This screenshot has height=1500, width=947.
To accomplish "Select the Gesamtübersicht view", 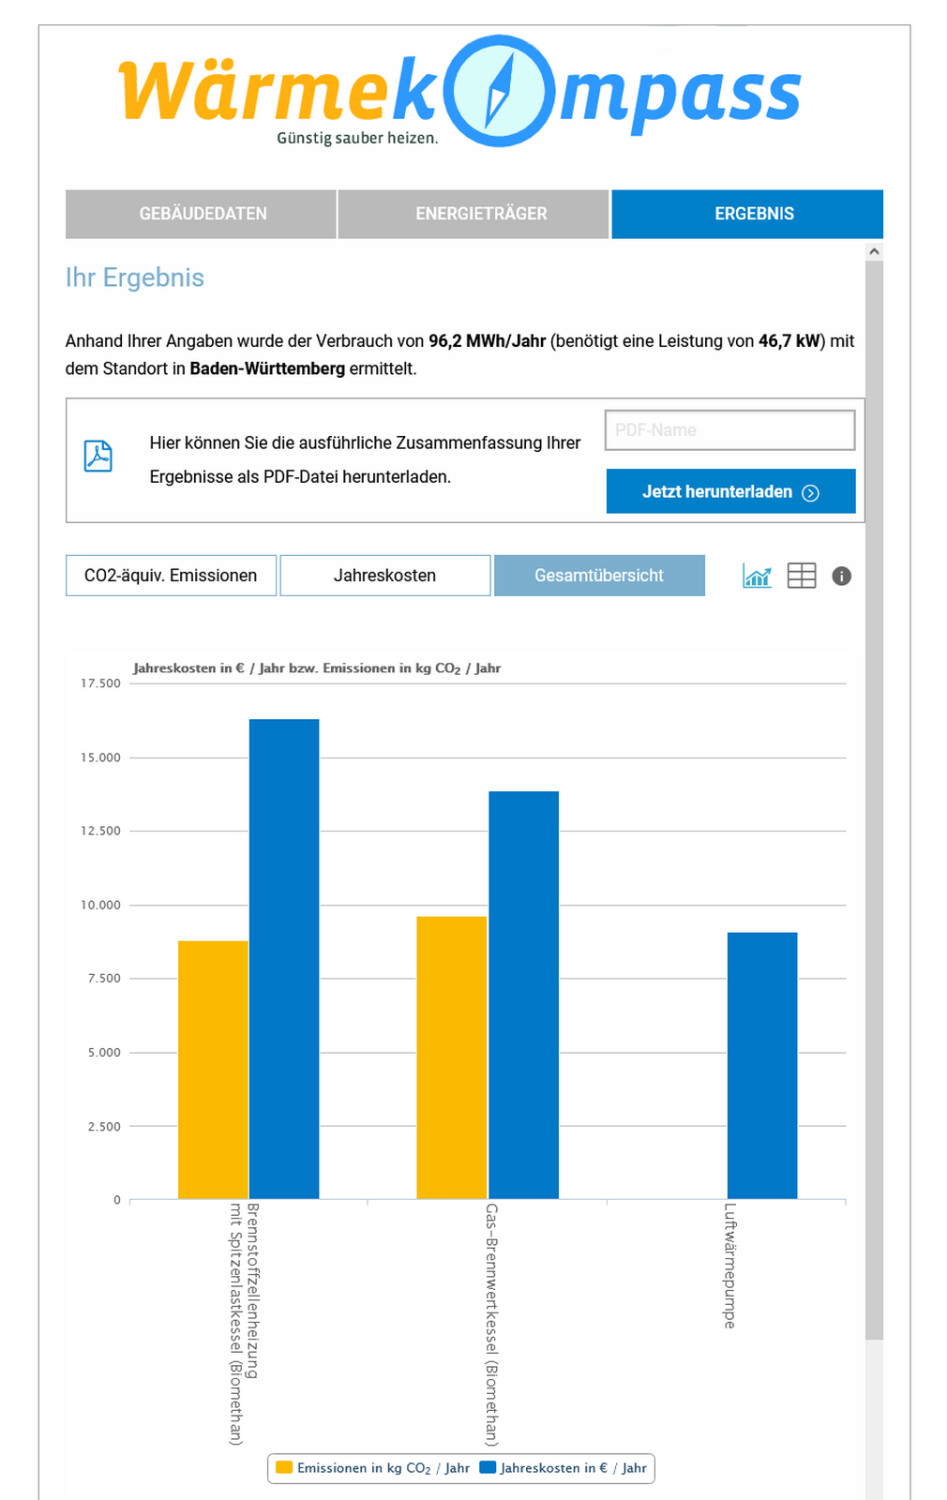I will coord(599,576).
